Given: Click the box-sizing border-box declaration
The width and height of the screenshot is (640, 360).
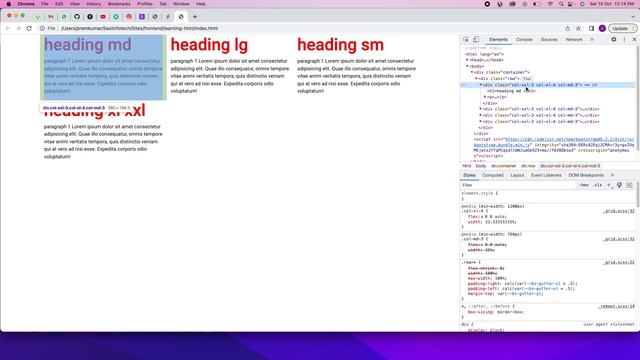Looking at the screenshot, I should [x=496, y=312].
